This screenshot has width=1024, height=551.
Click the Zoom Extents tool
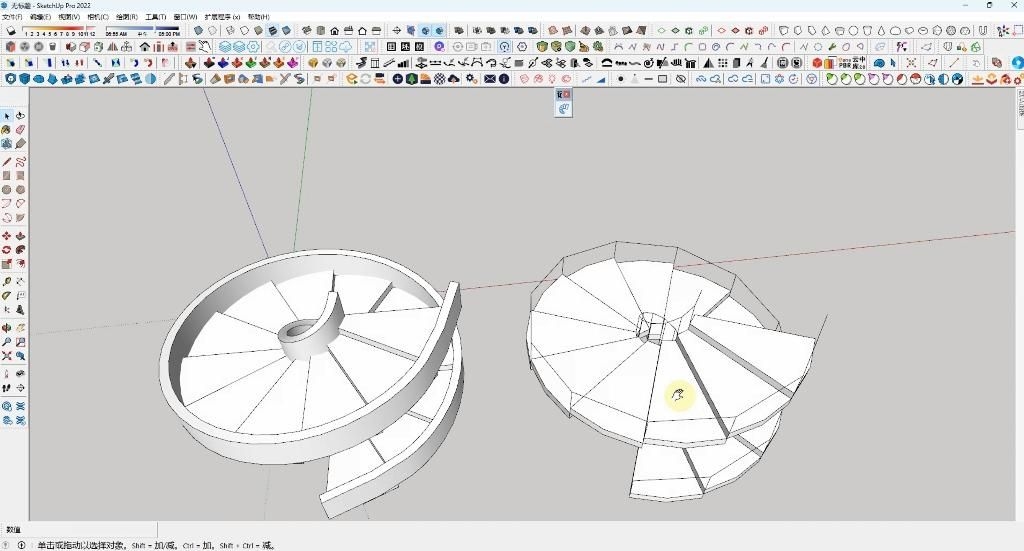tap(7, 356)
